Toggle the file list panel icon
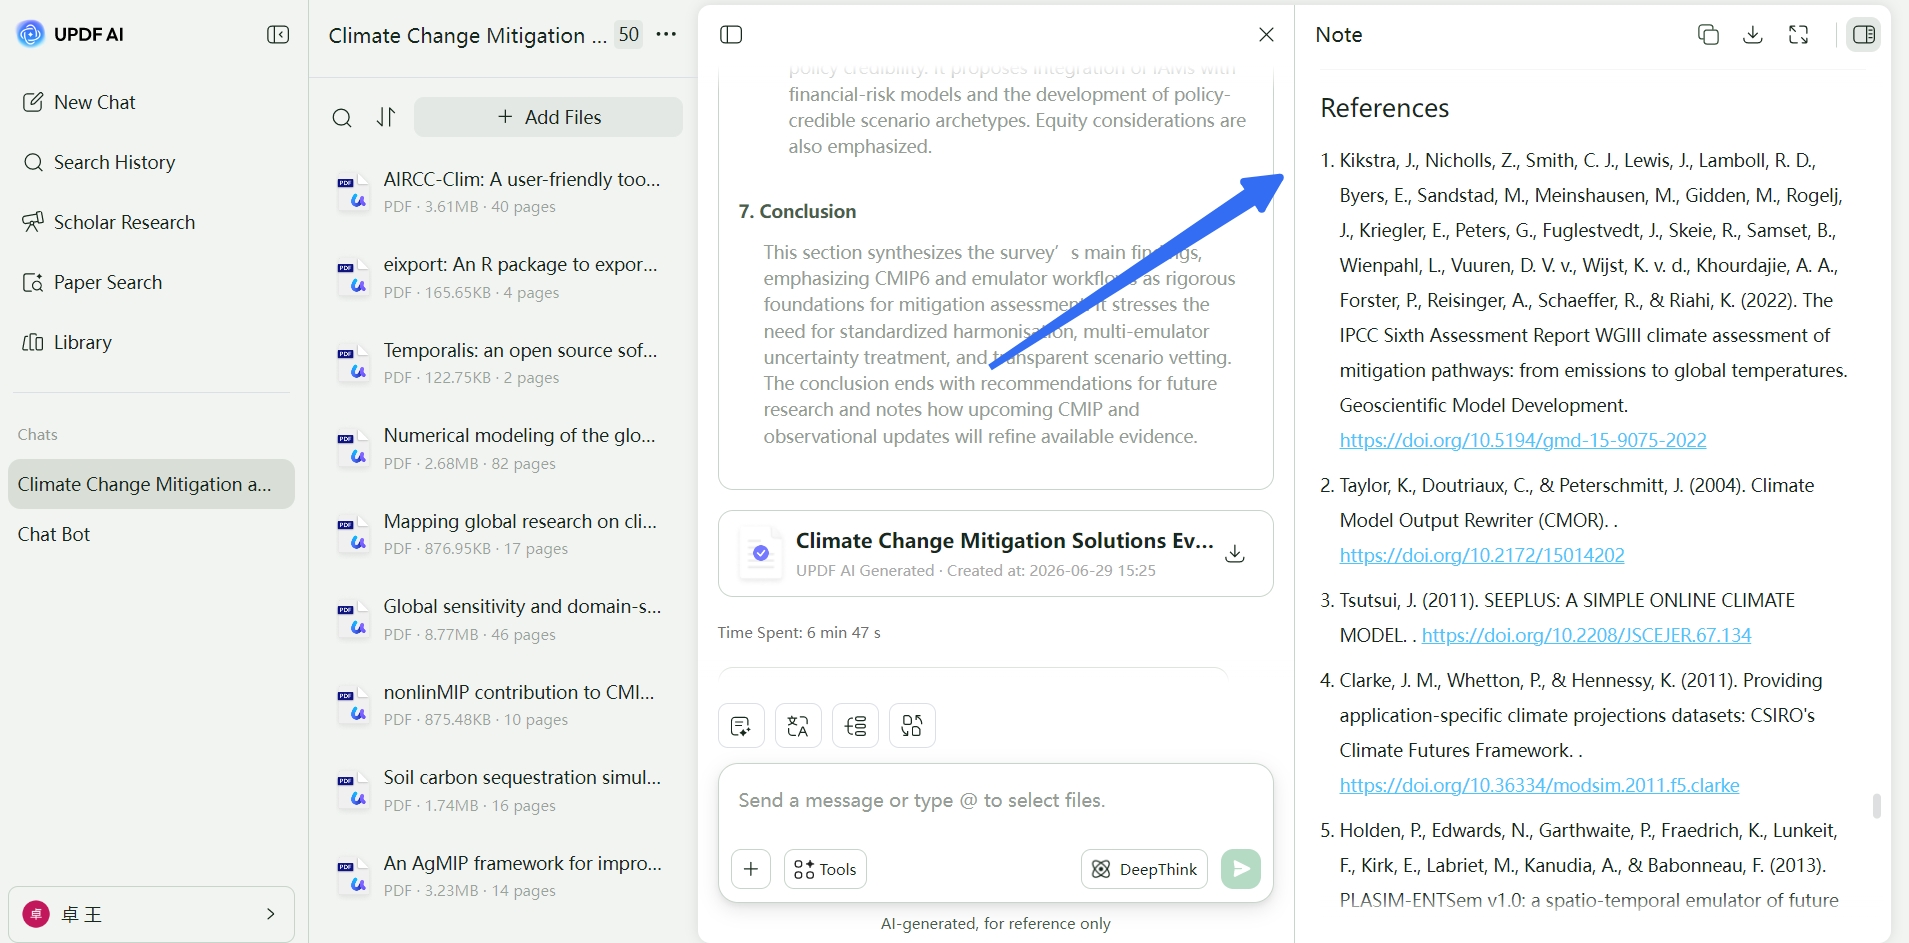 coord(731,35)
